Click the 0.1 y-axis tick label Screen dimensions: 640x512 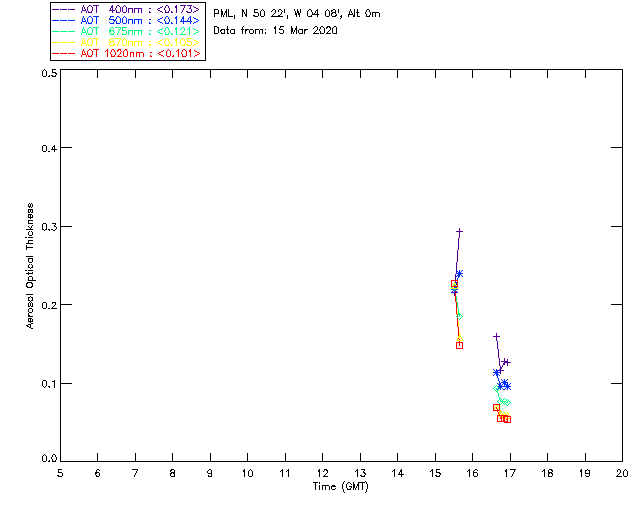[49, 384]
